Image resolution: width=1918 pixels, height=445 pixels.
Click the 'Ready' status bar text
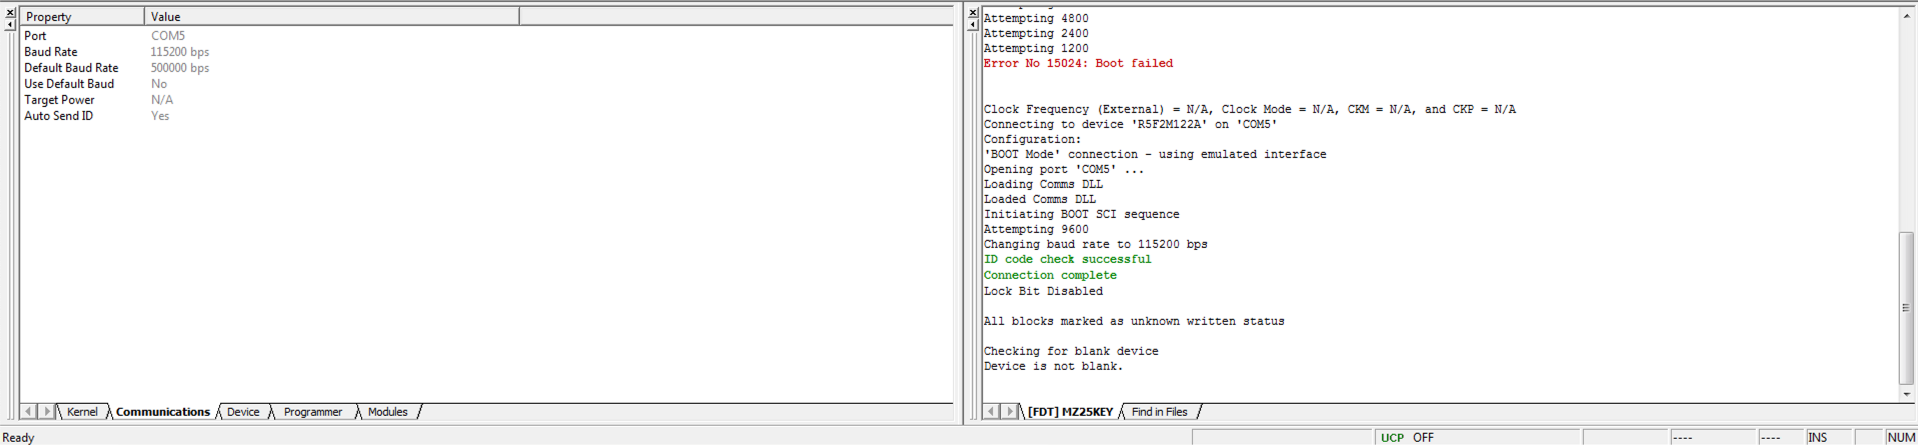19,438
